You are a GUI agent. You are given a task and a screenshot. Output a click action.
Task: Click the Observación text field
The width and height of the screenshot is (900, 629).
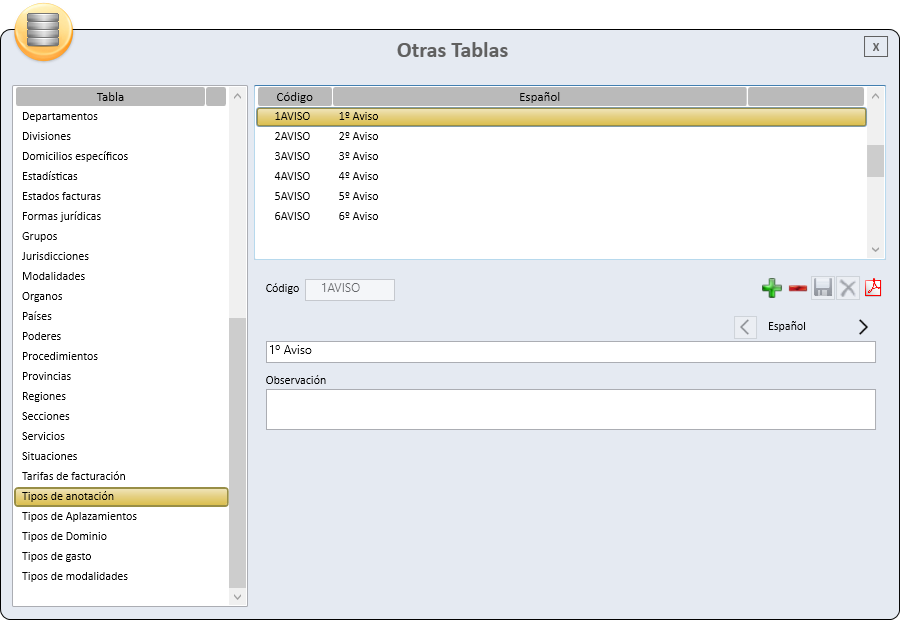pos(570,409)
